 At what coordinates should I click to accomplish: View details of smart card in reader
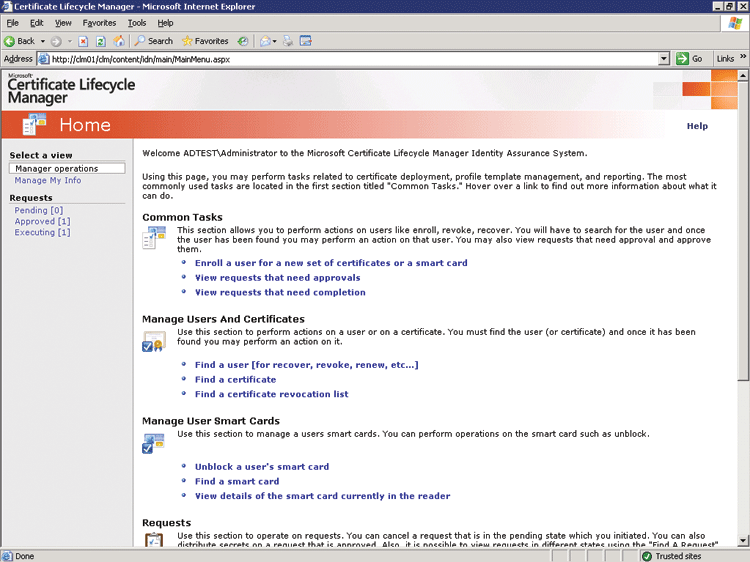[322, 496]
